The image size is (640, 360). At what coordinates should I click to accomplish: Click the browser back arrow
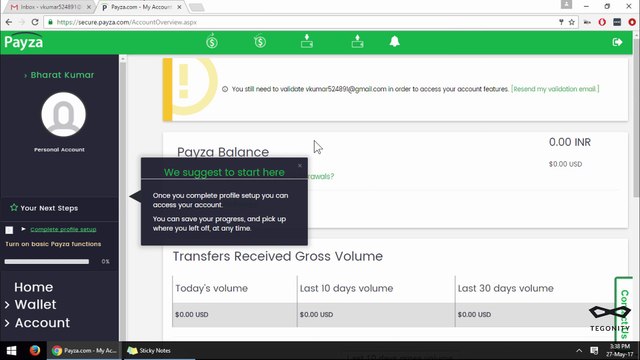click(x=9, y=22)
